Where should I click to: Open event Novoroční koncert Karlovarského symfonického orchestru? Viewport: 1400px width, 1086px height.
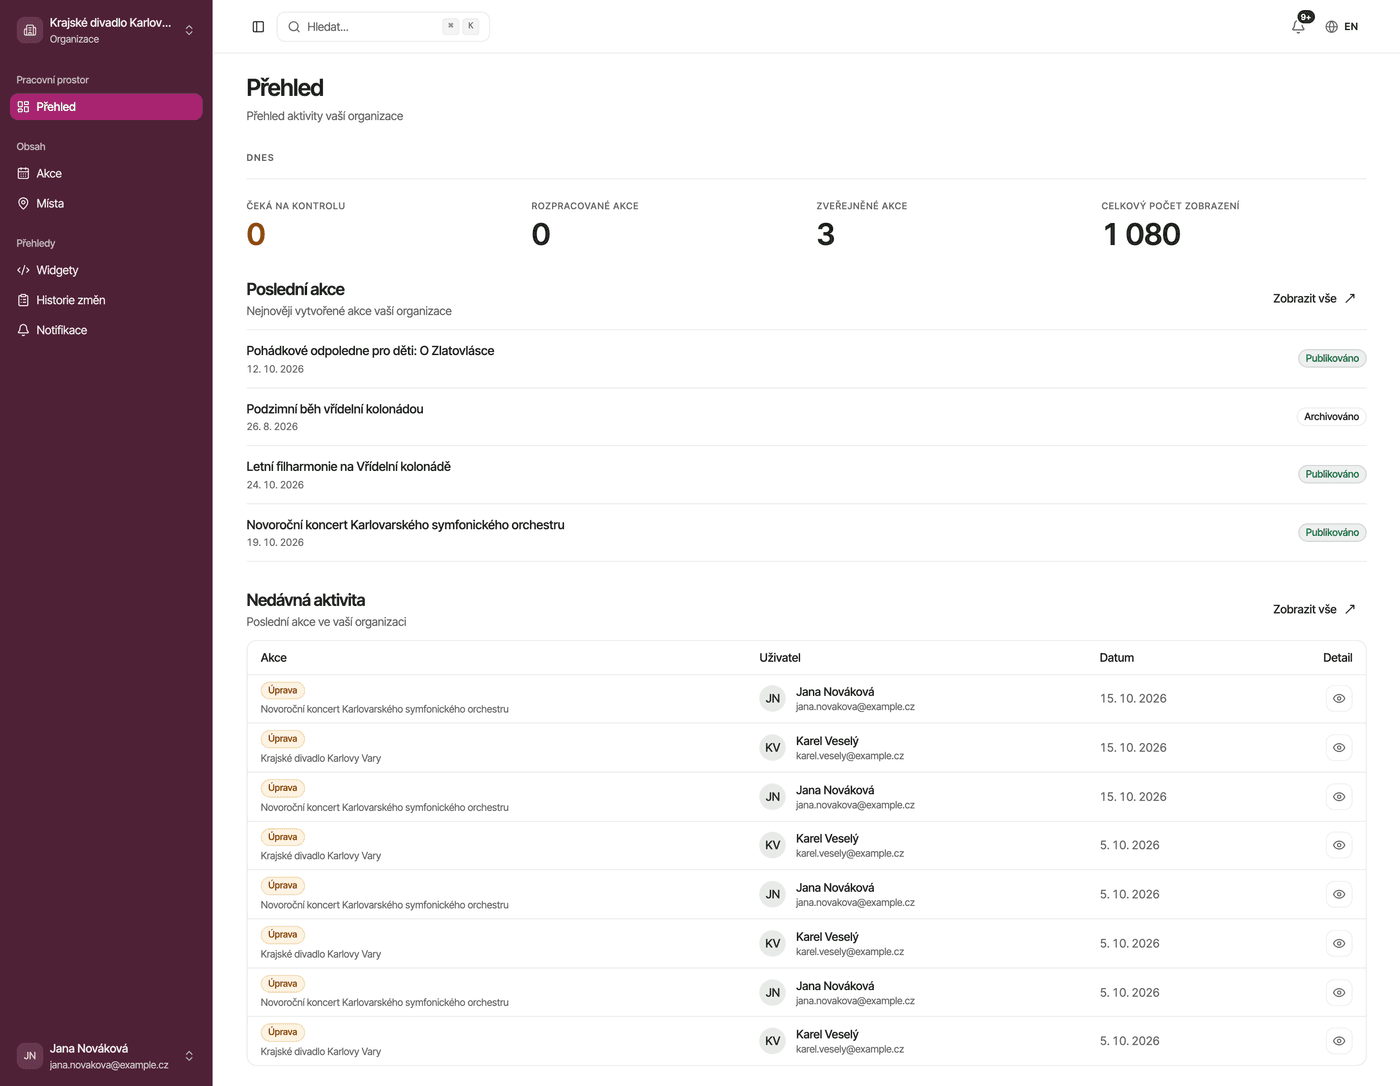click(406, 525)
